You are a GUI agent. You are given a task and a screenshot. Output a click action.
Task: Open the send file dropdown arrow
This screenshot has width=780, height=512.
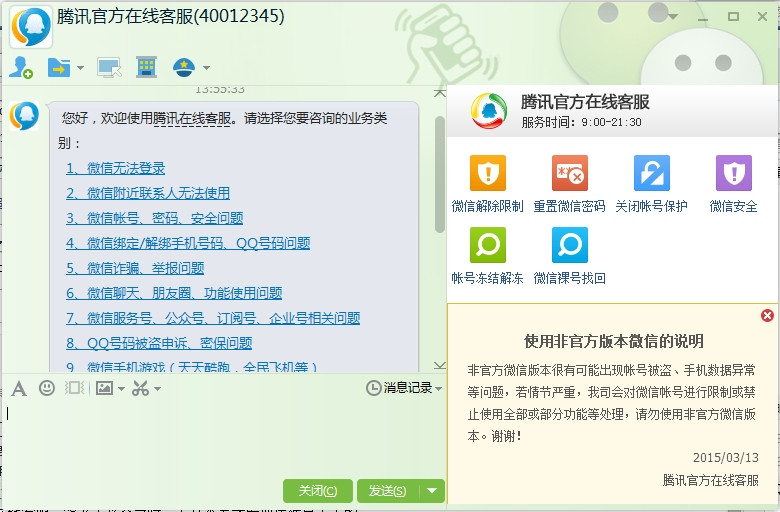click(80, 68)
